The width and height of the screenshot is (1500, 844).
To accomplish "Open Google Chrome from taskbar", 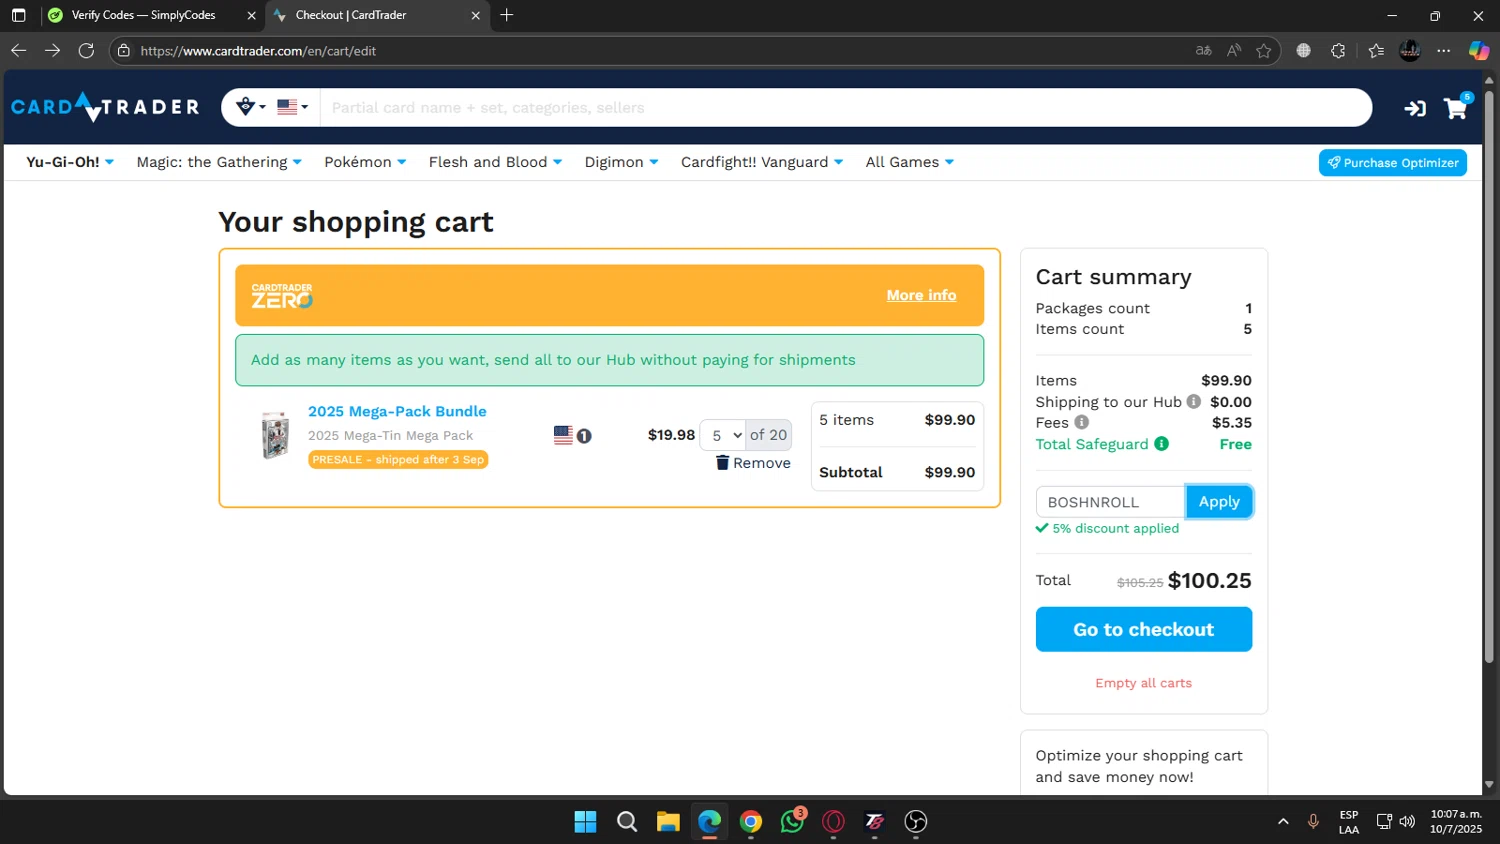I will pos(751,822).
